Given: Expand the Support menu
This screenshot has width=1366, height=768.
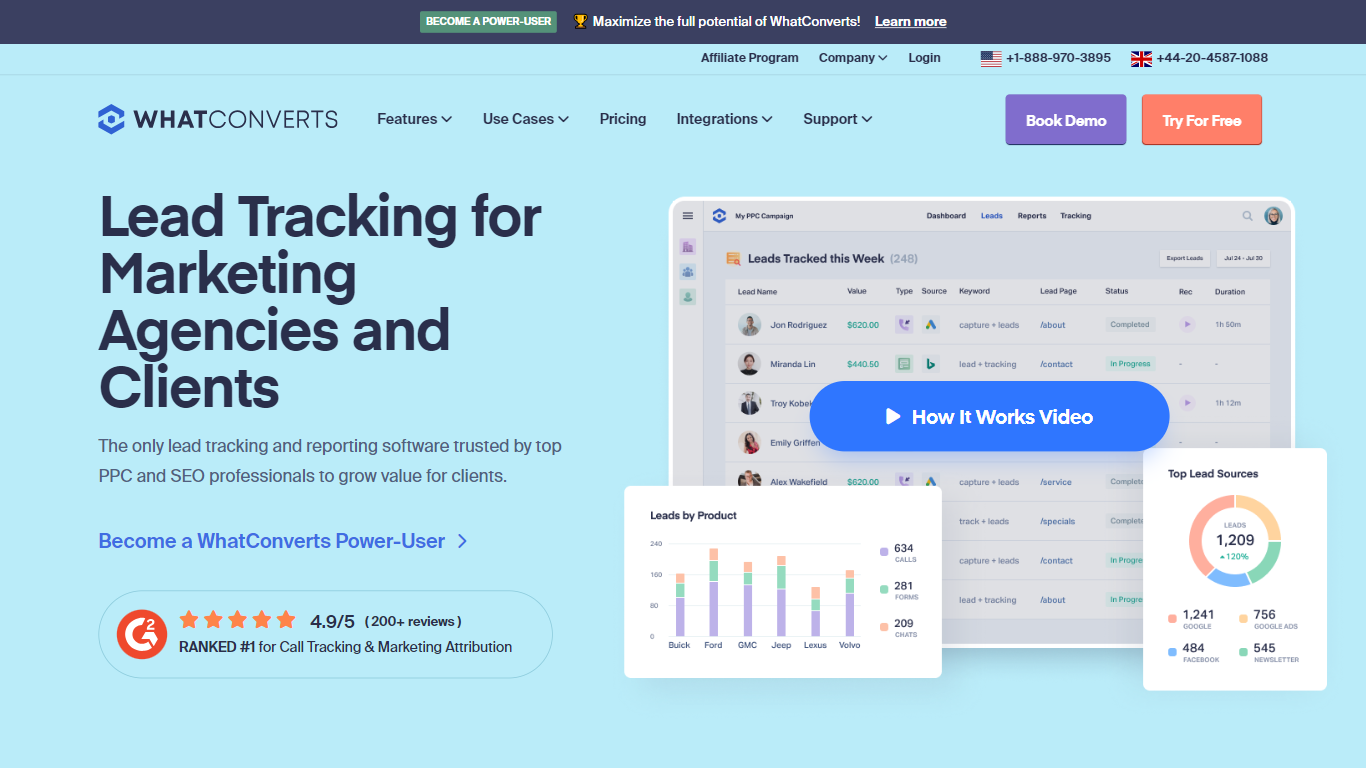Looking at the screenshot, I should (x=838, y=119).
